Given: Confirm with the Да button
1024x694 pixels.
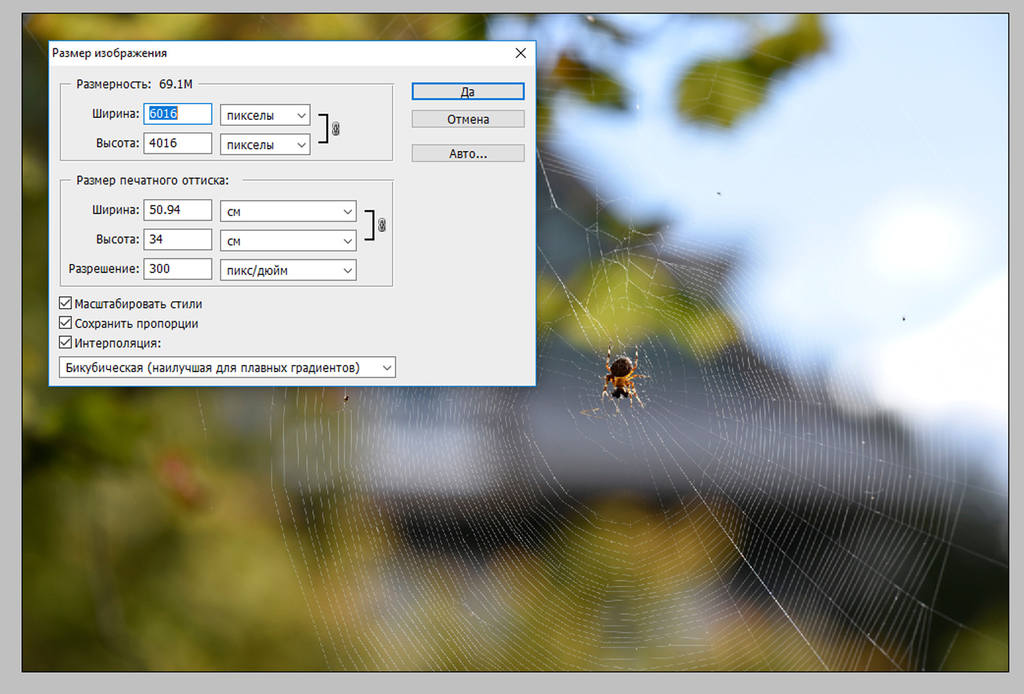Looking at the screenshot, I should point(468,91).
